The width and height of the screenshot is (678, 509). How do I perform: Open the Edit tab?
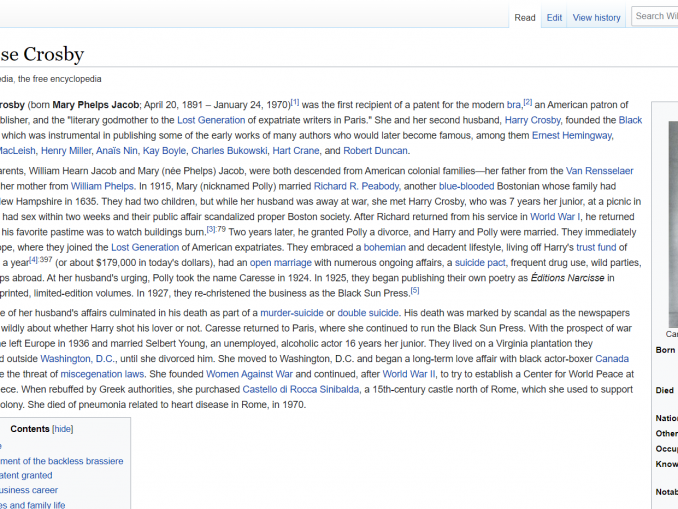tap(554, 18)
